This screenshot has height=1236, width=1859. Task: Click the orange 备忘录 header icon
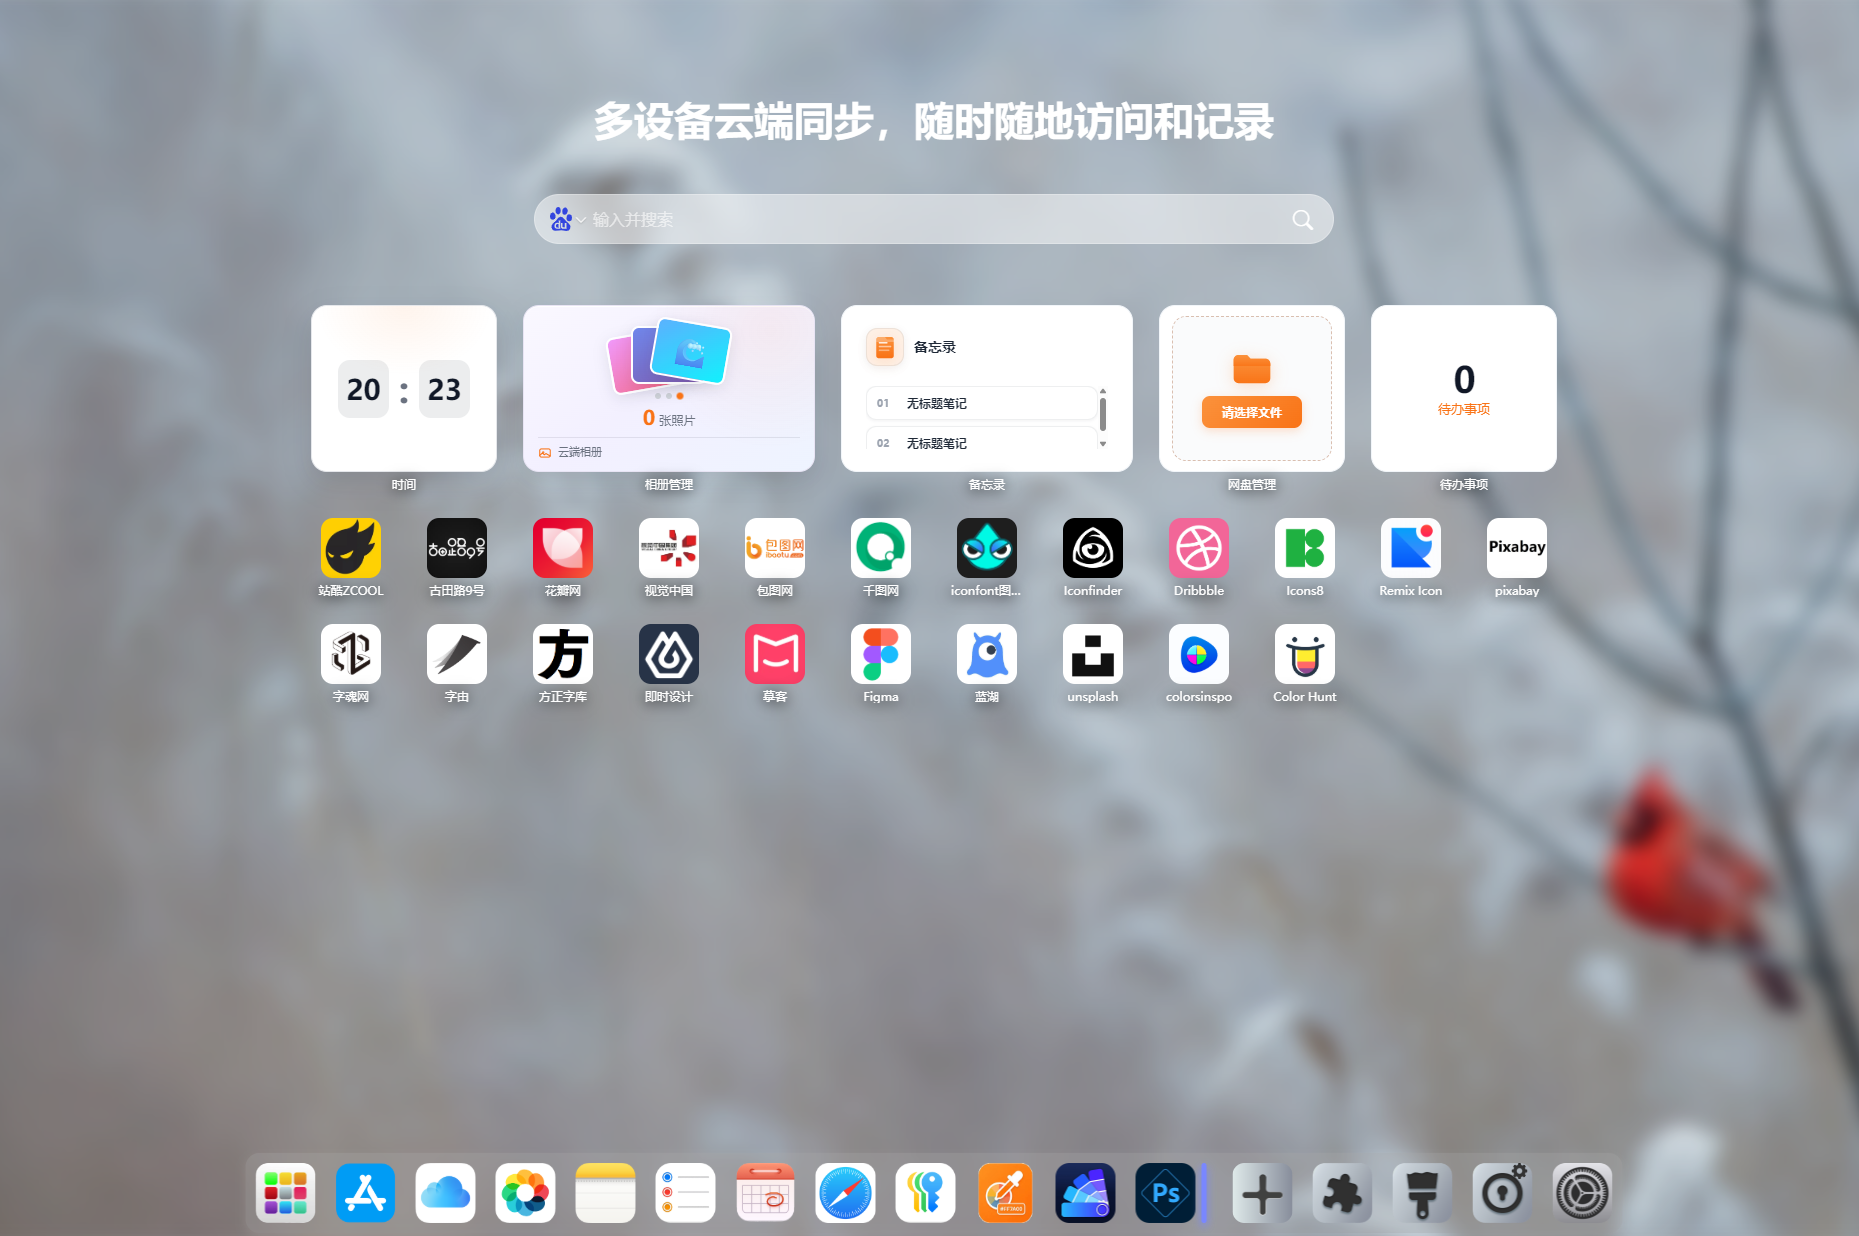[x=885, y=347]
